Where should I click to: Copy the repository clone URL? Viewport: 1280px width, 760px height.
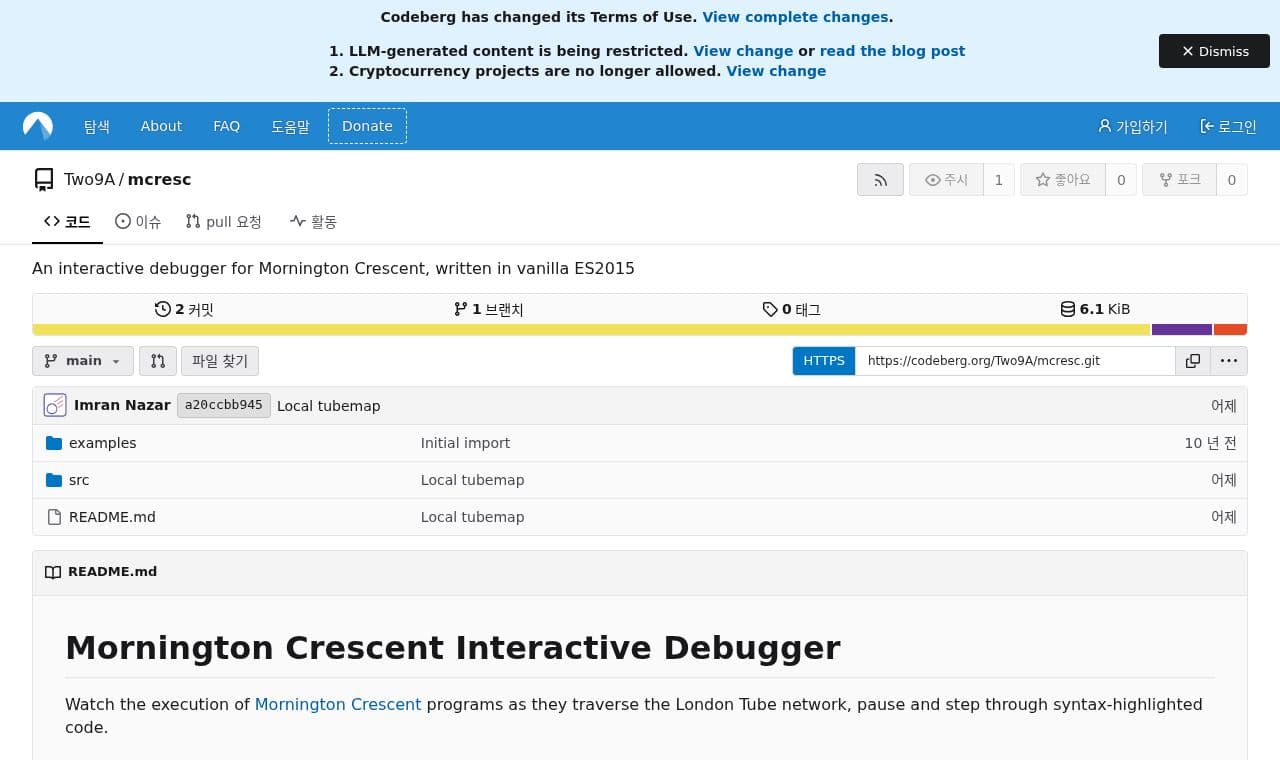[1192, 361]
